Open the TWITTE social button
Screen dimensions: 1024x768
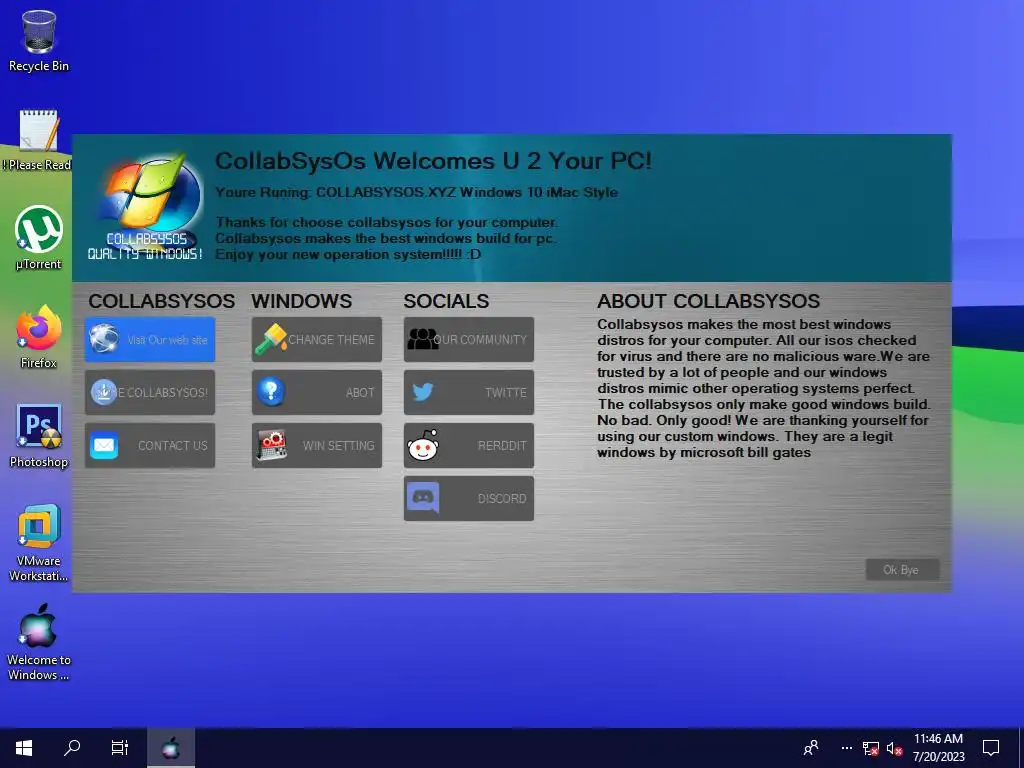pos(469,392)
